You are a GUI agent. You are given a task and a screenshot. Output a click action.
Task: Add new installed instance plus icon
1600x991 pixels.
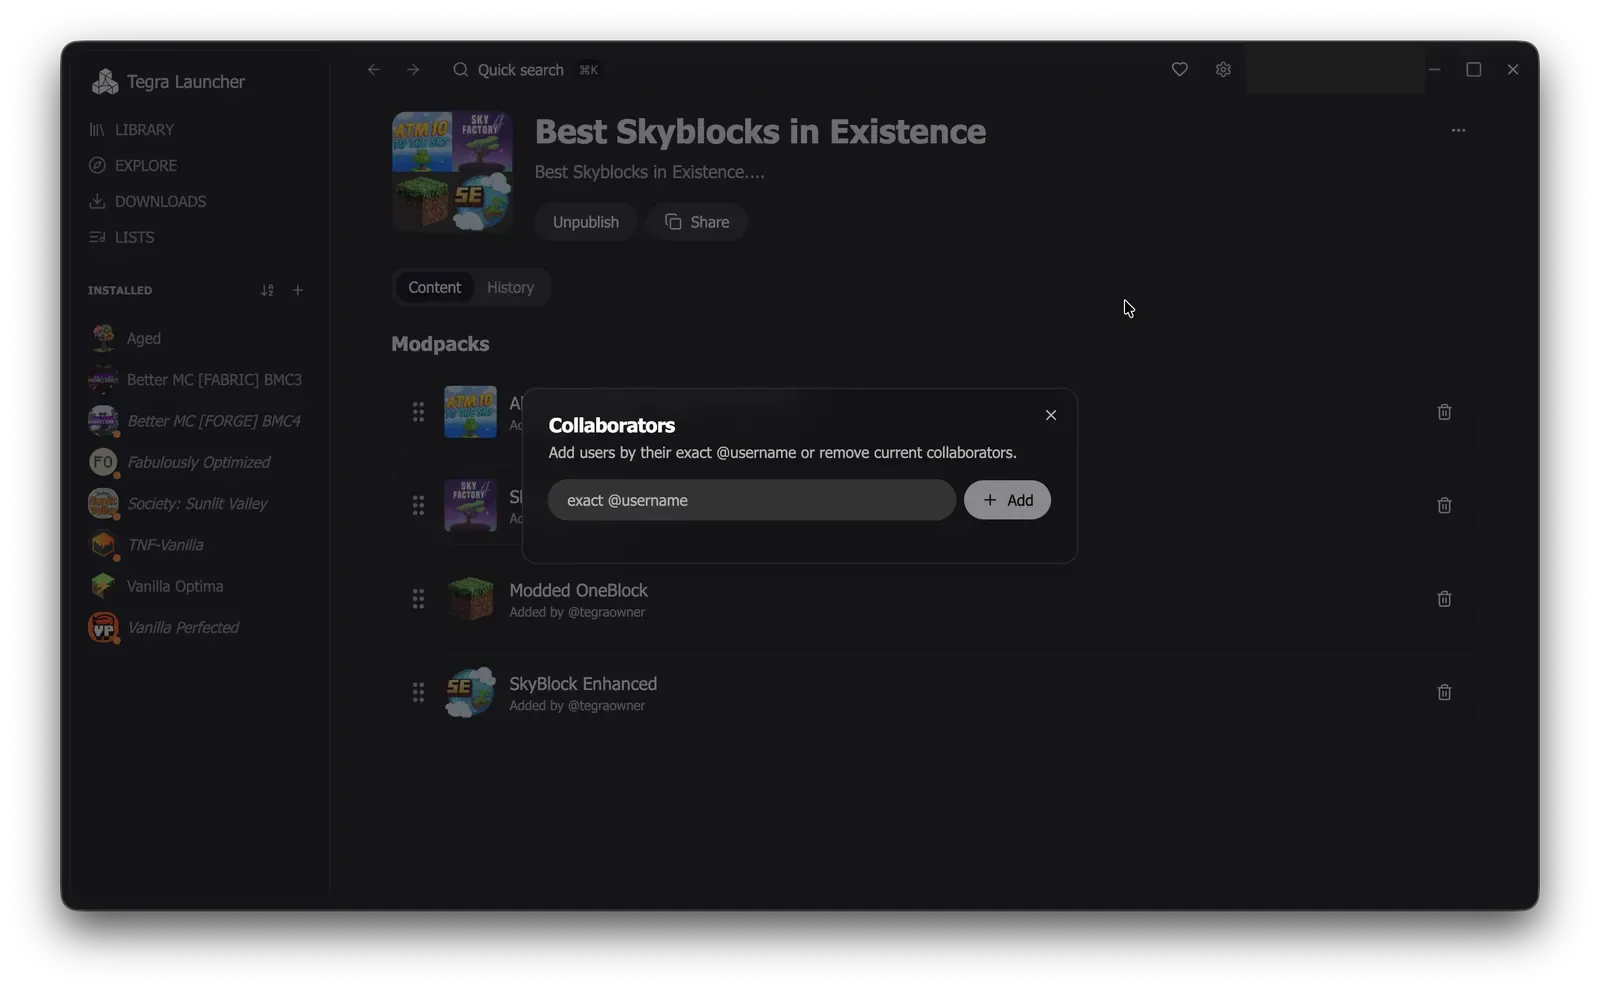coord(297,291)
